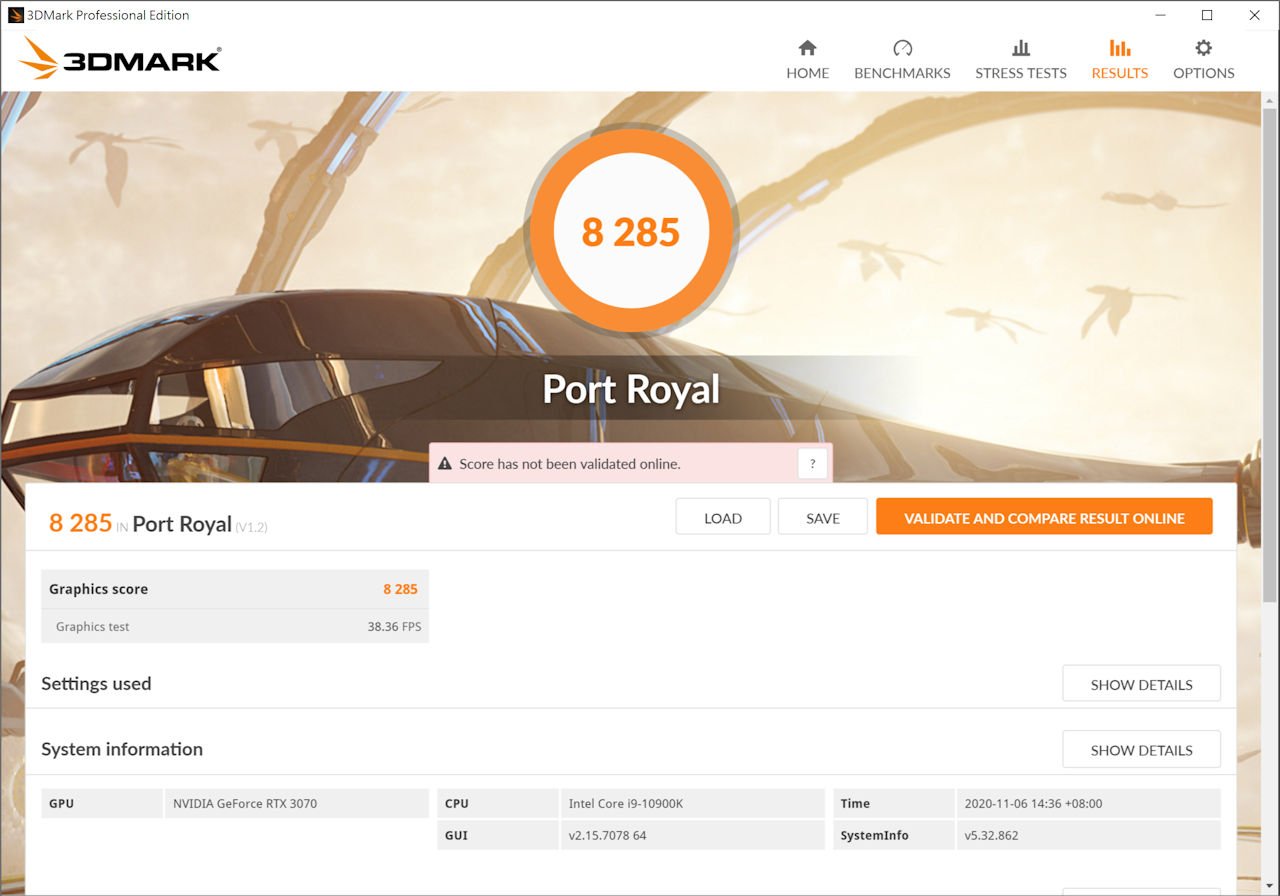Image resolution: width=1280 pixels, height=896 pixels.
Task: Click the 'GPU' label cell
Action: pyautogui.click(x=101, y=803)
